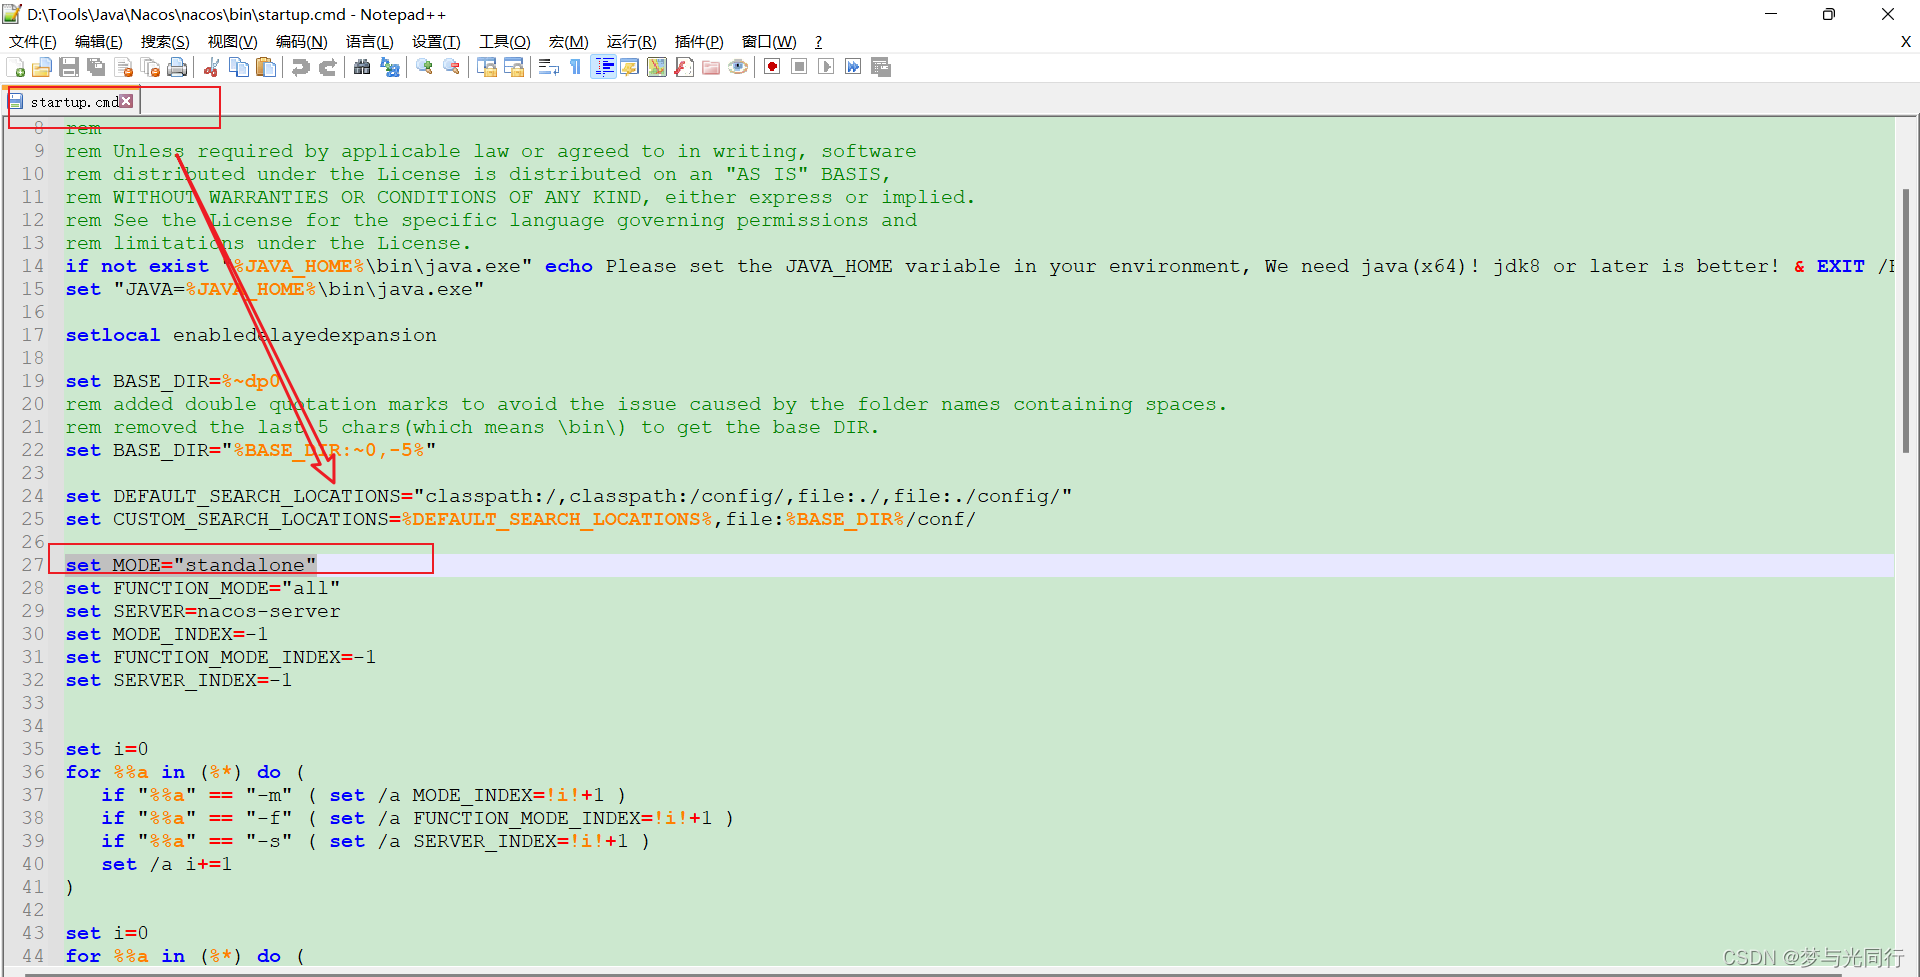Toggle the Indent Guide button

pos(603,67)
